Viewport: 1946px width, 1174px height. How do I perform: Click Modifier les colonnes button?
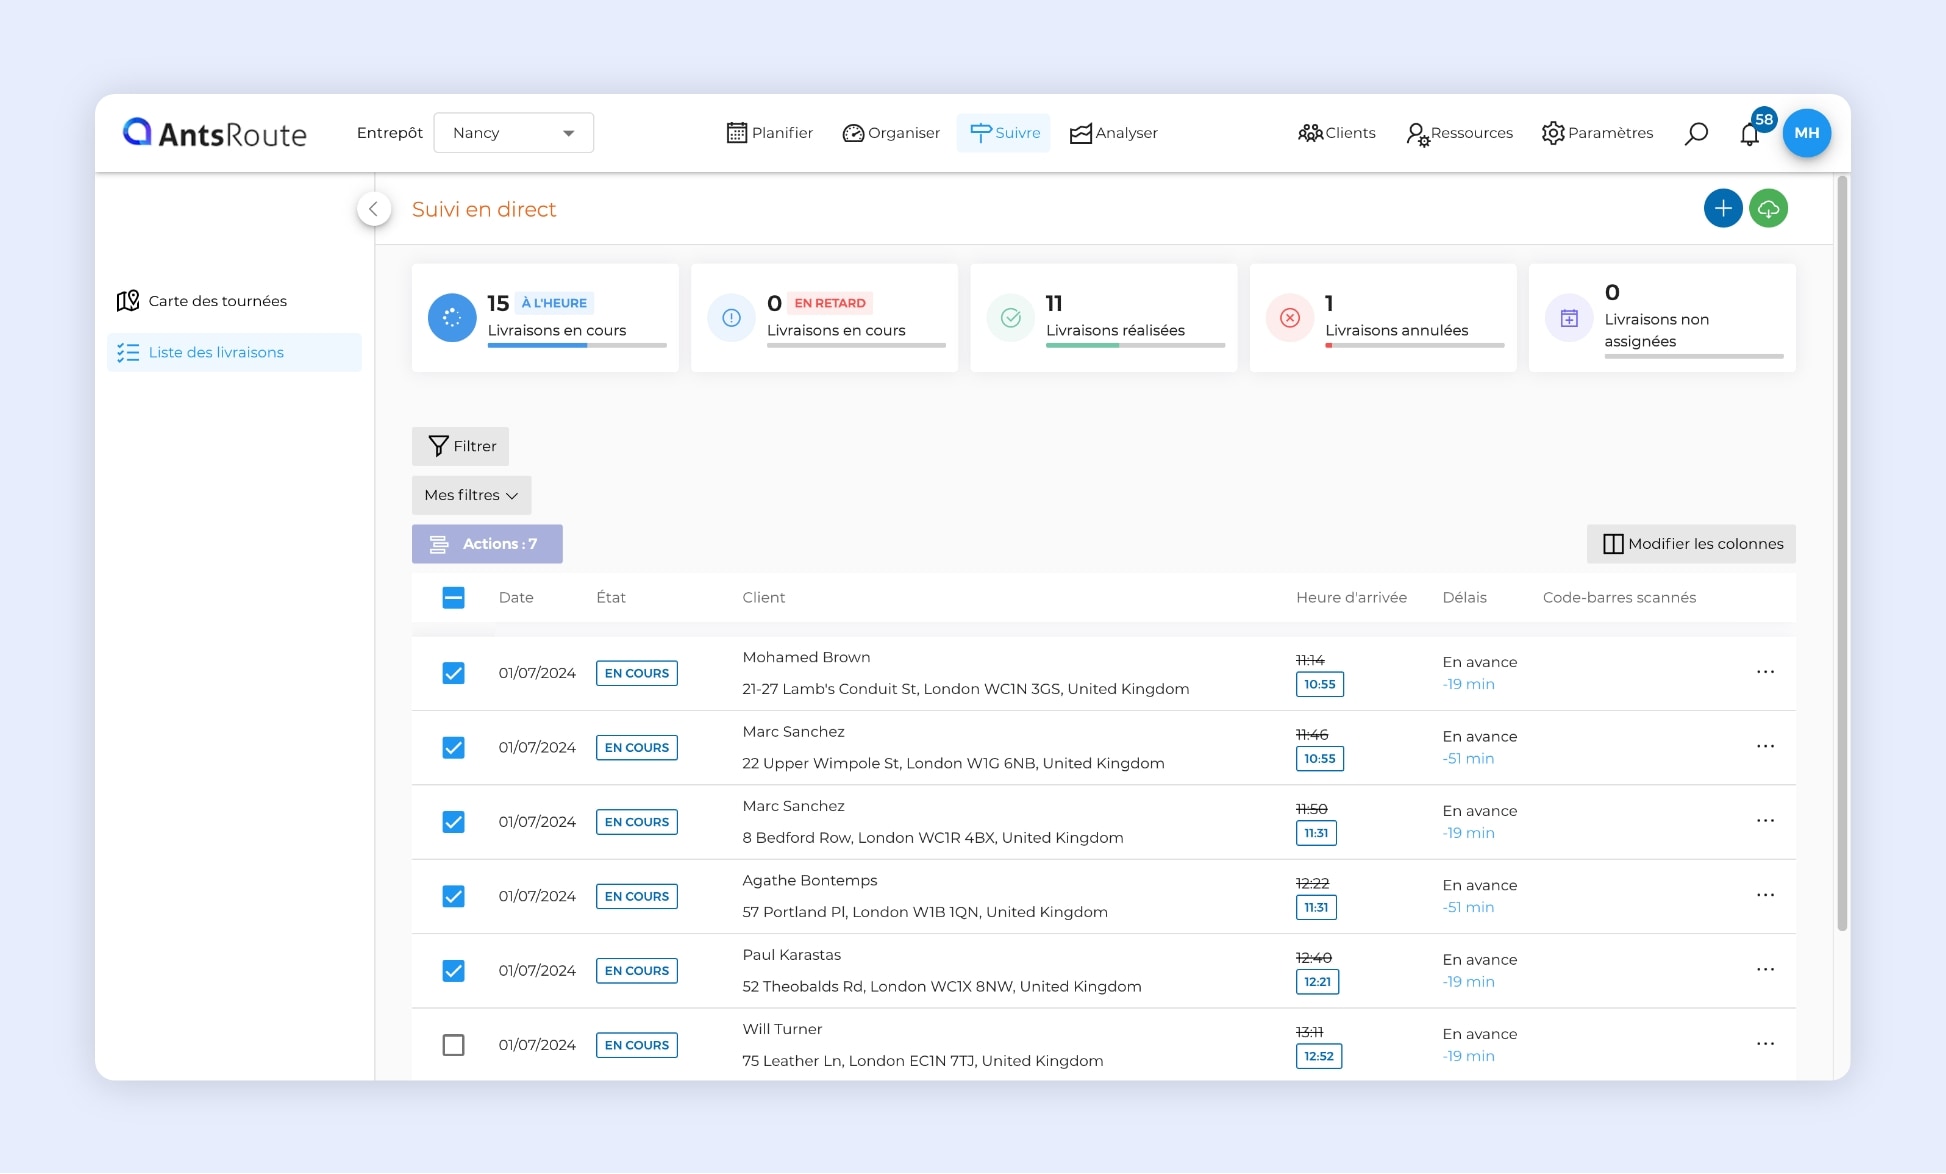point(1691,544)
